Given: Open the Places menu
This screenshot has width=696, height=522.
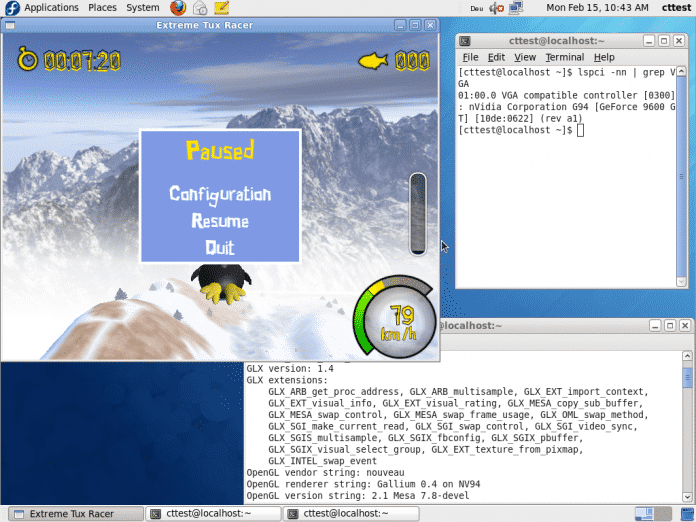Looking at the screenshot, I should click(x=102, y=8).
